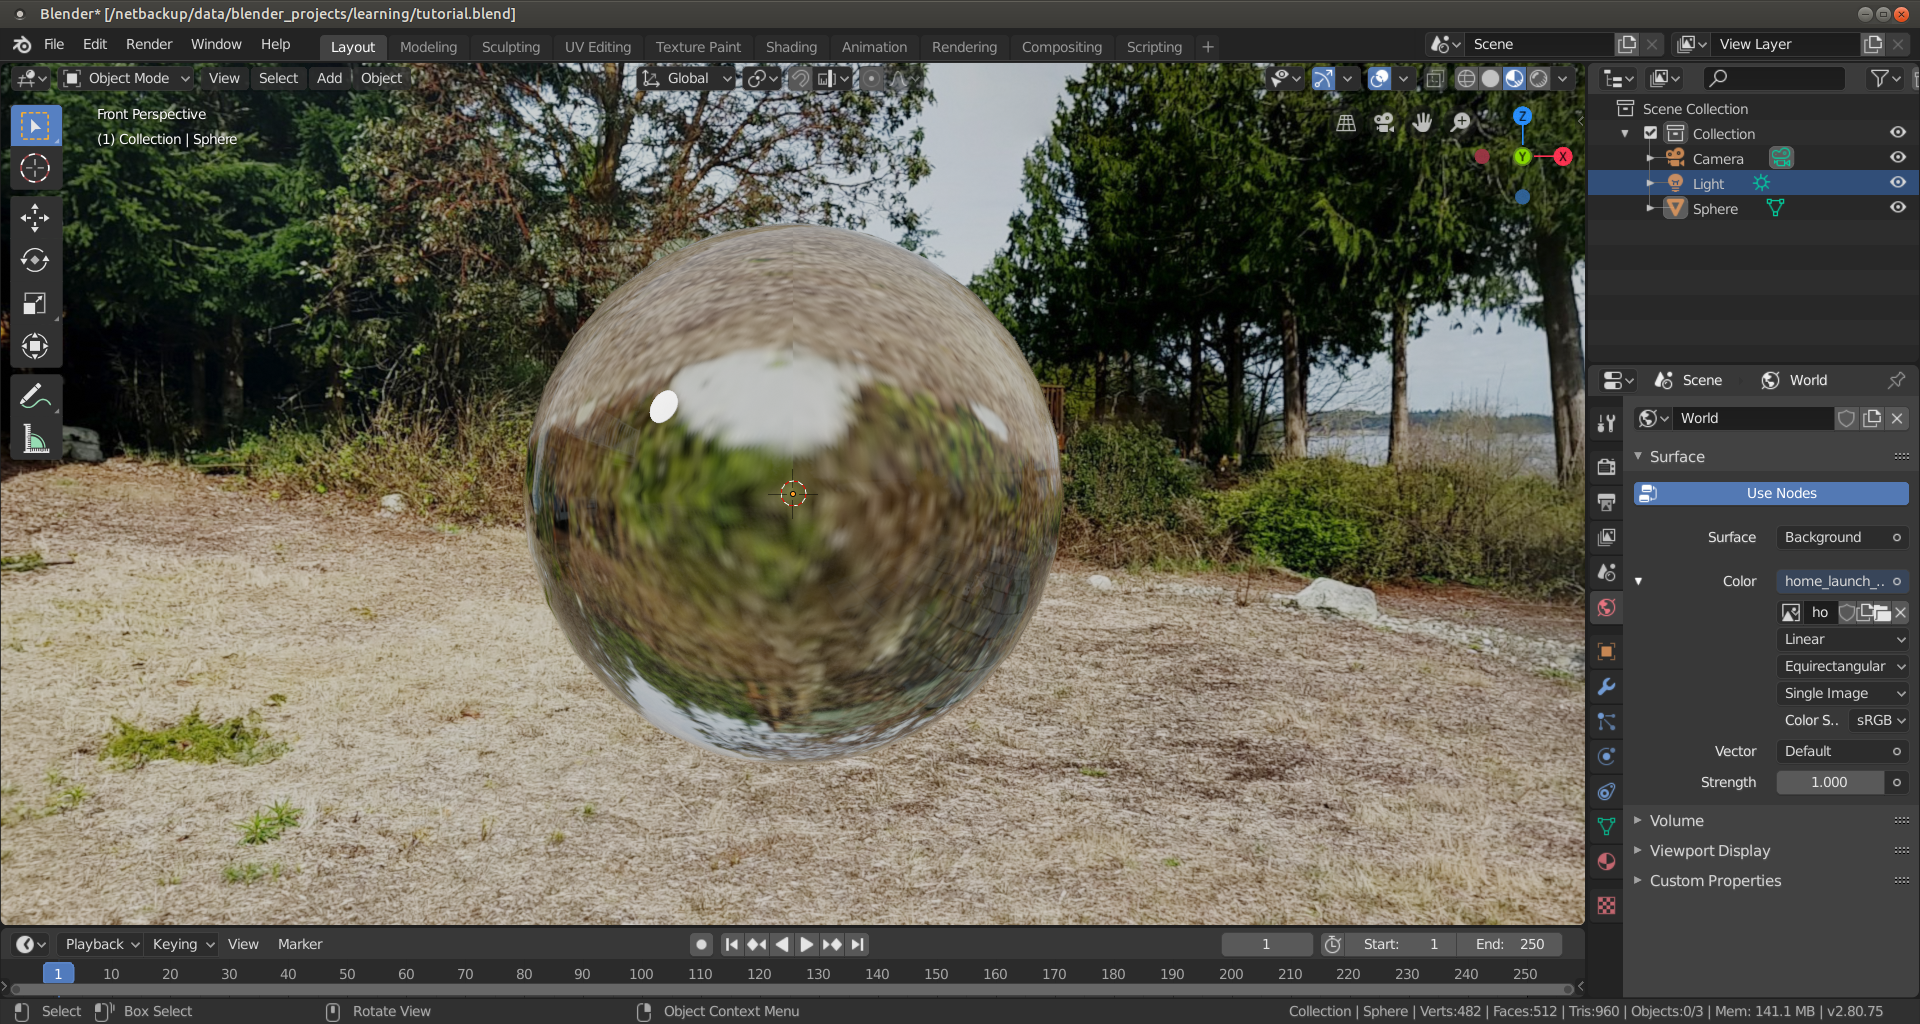
Task: Open the Modifiers wrench properties tab
Action: click(x=1606, y=687)
